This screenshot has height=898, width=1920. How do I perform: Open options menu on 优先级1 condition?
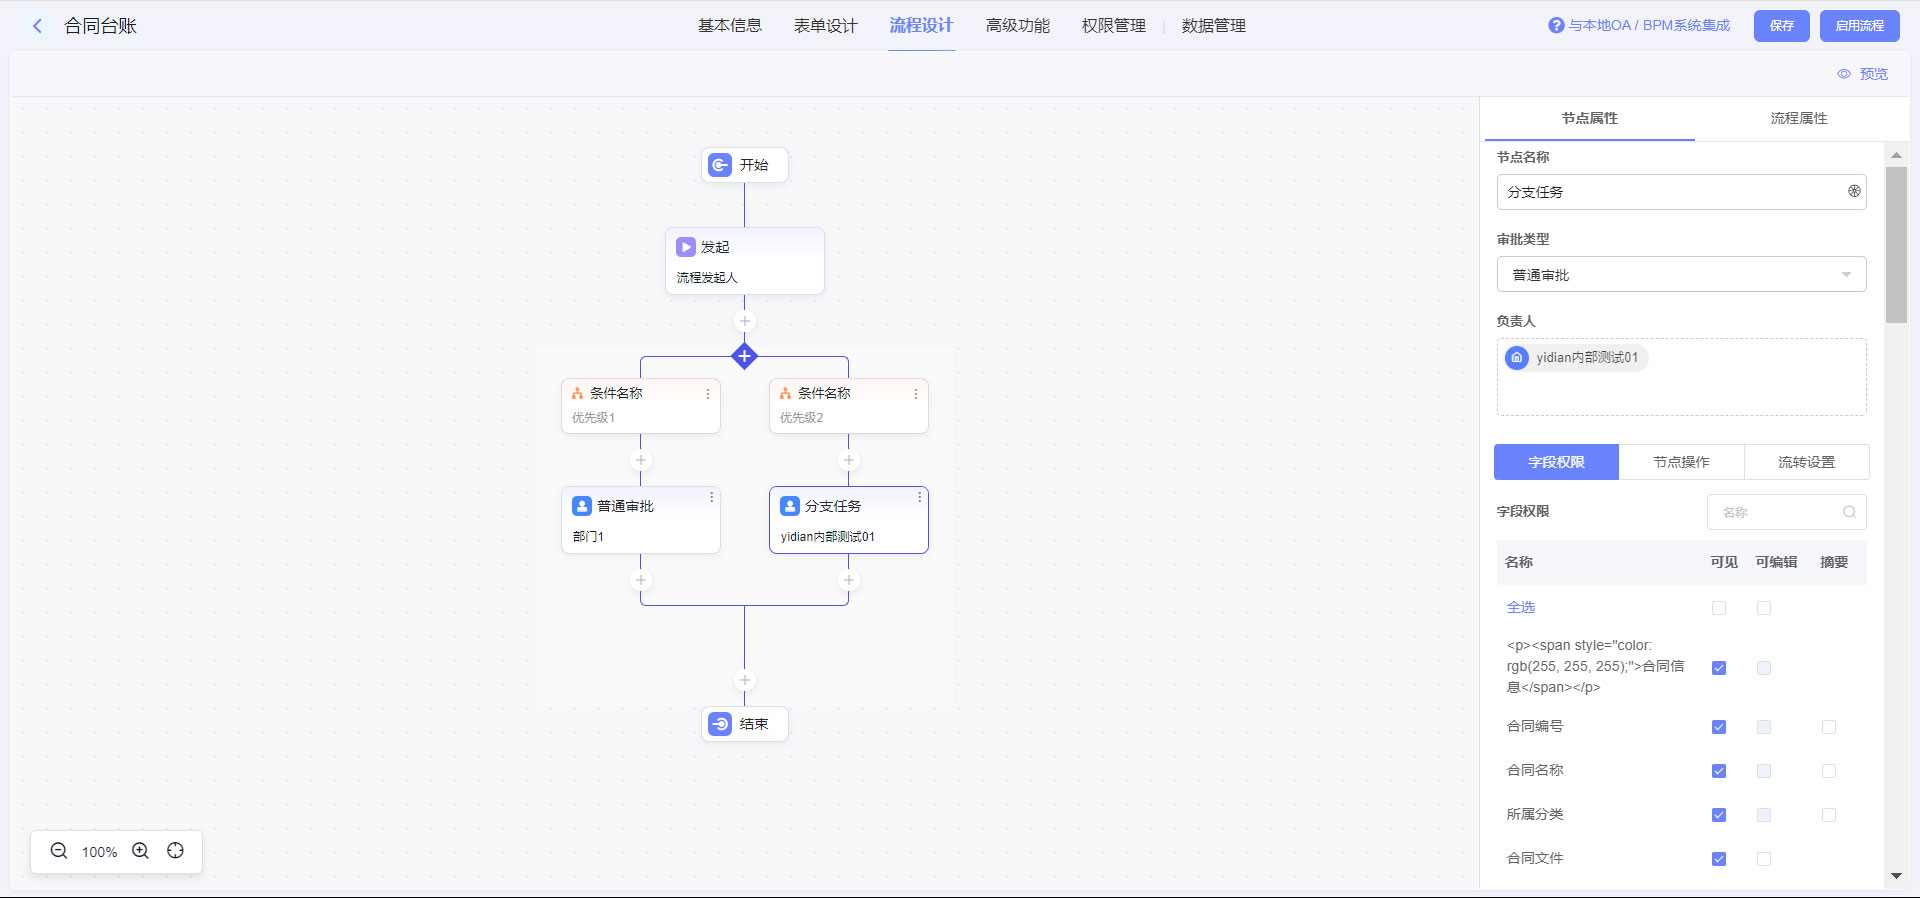pyautogui.click(x=707, y=394)
